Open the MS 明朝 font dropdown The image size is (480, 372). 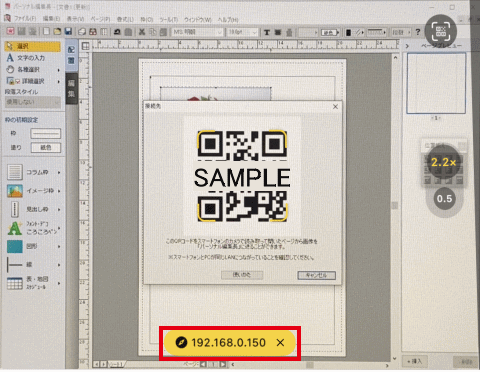coord(197,32)
